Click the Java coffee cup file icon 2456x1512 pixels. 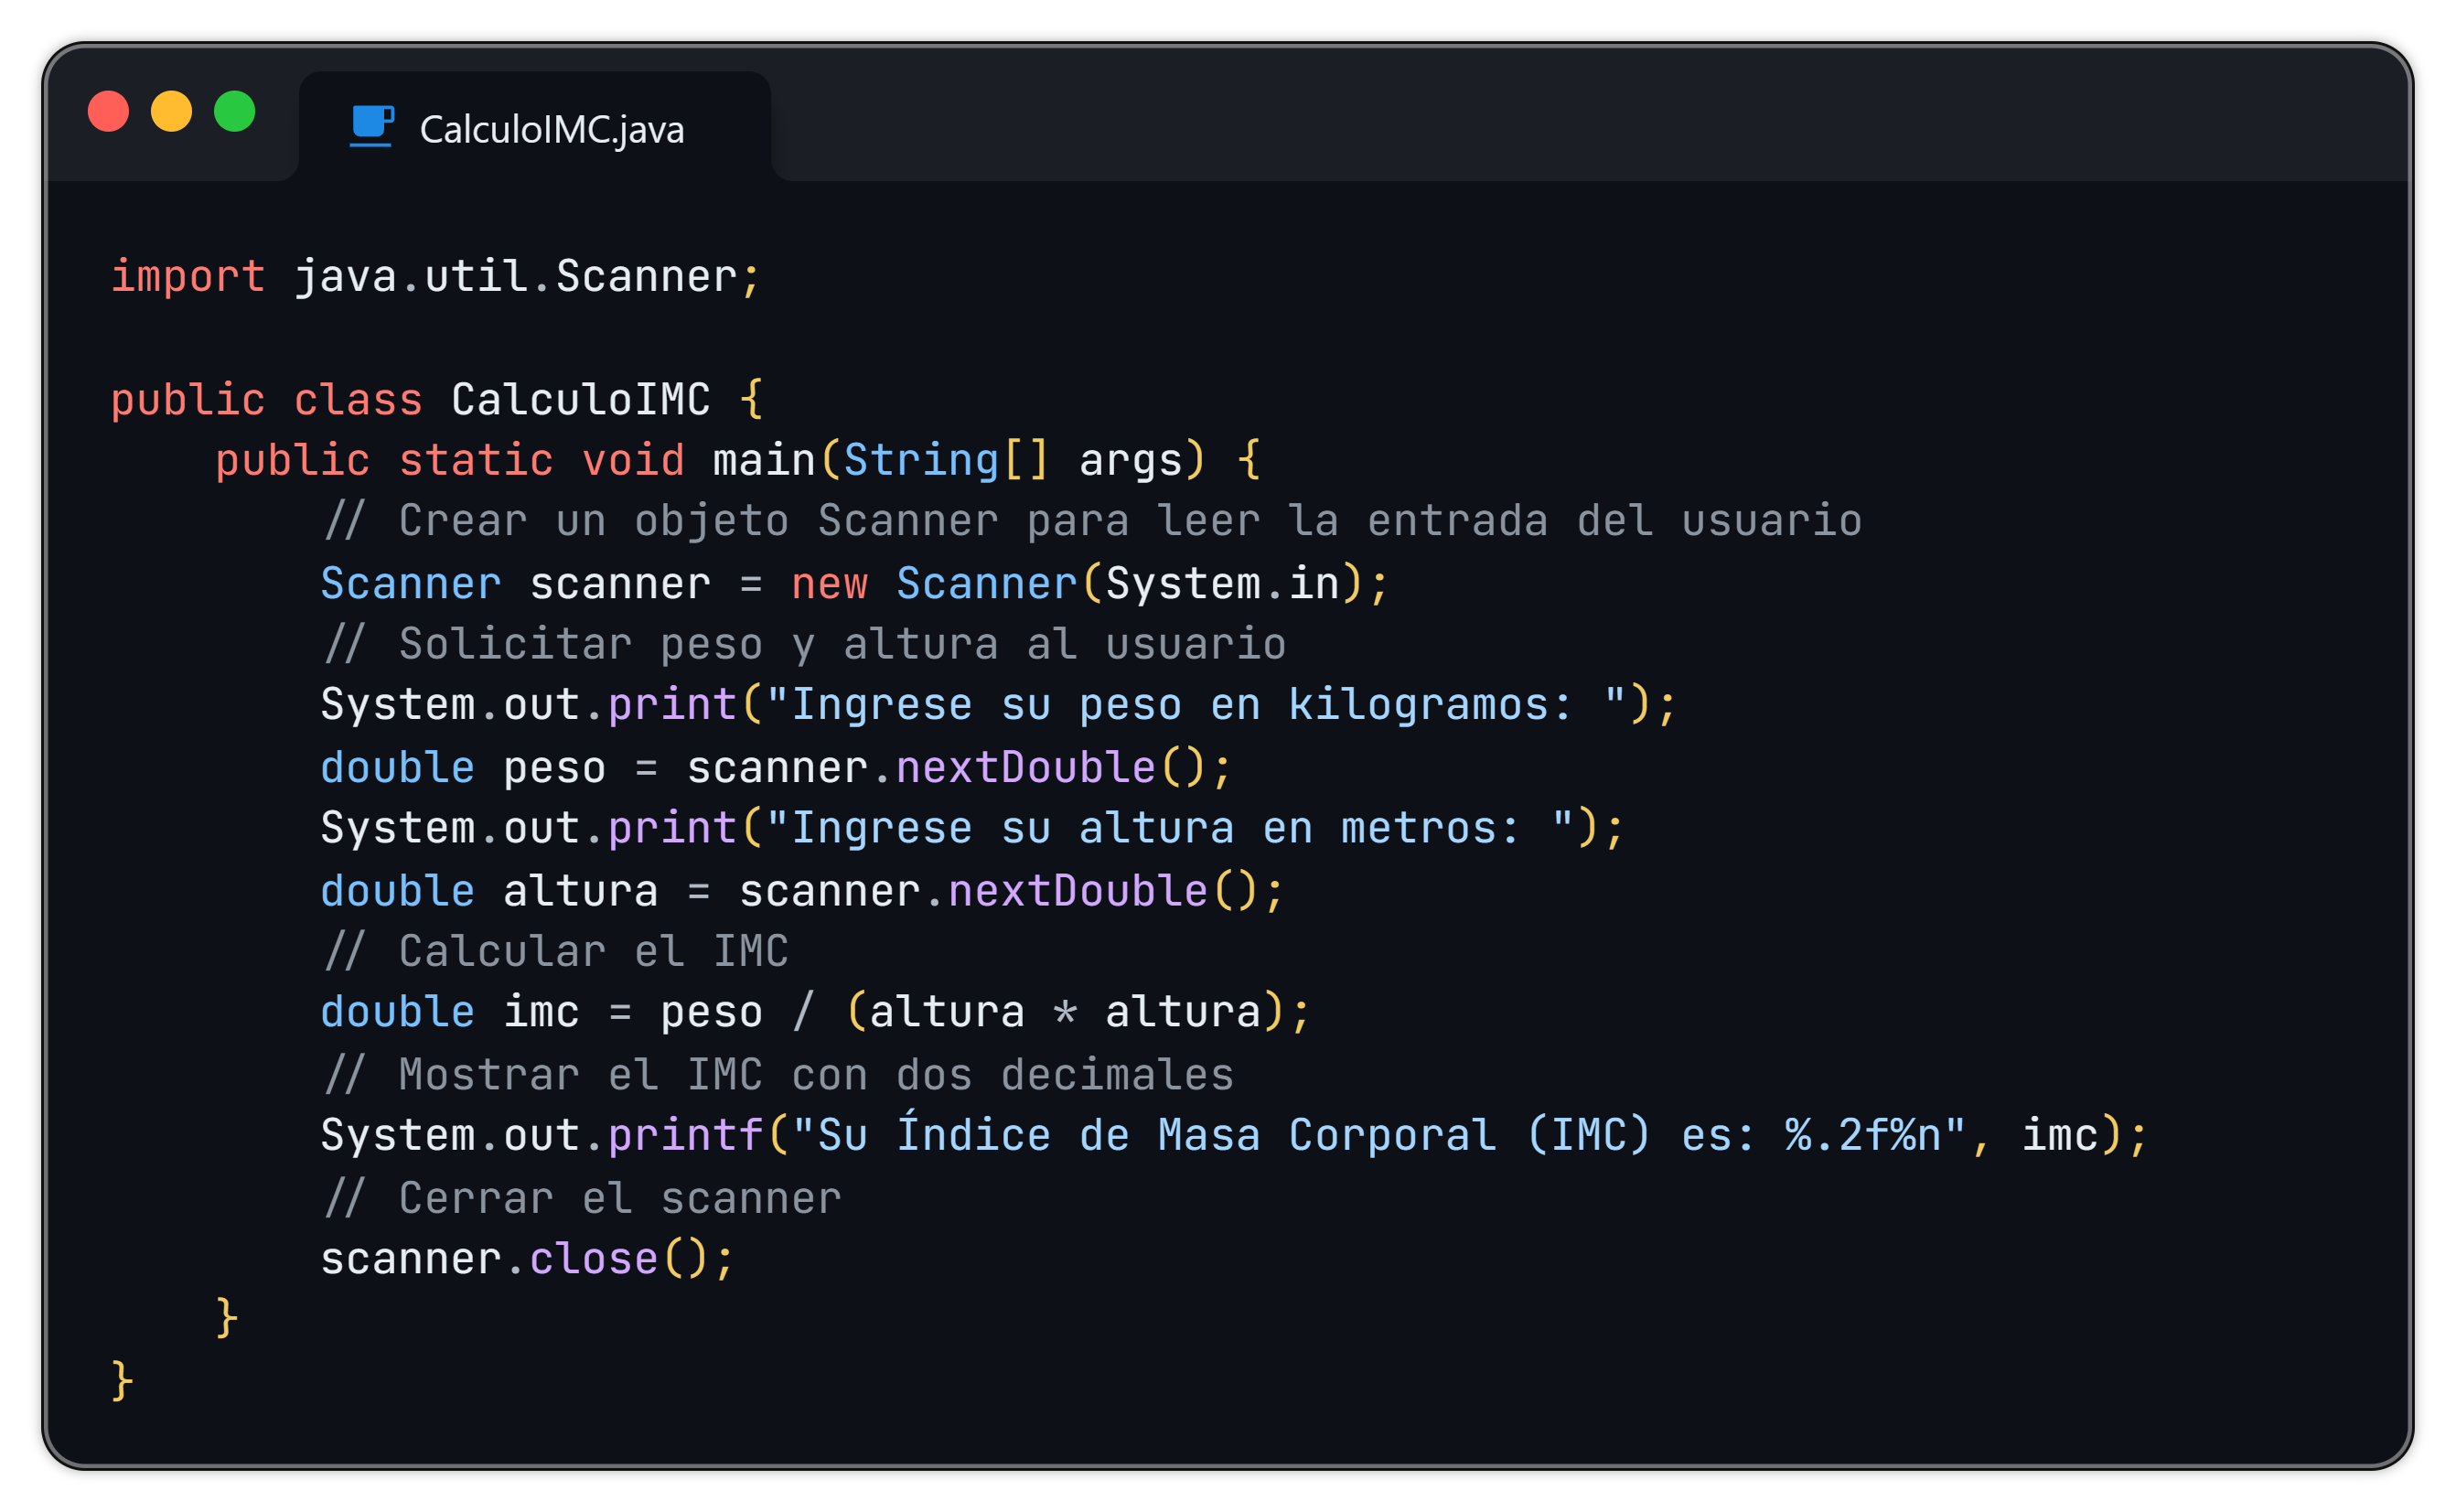[371, 127]
